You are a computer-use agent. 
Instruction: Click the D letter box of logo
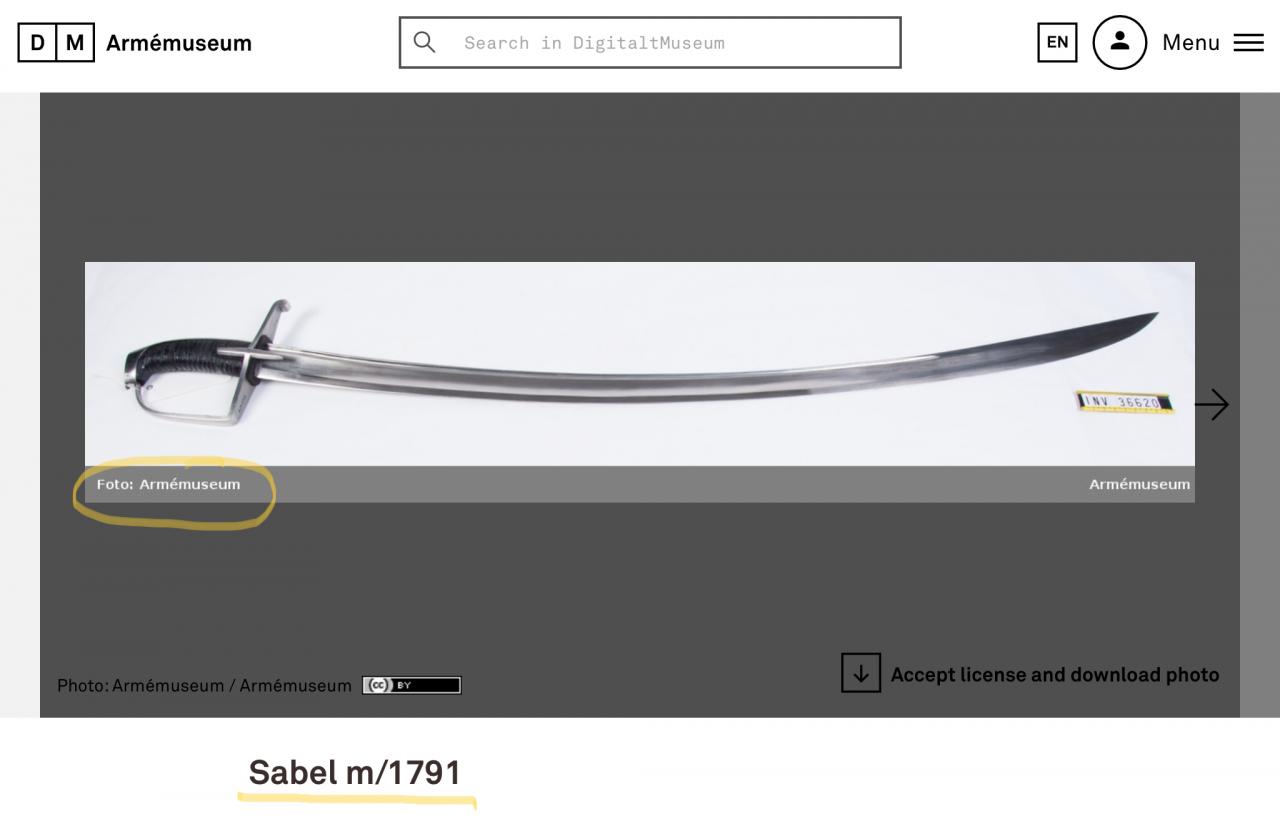click(x=37, y=43)
